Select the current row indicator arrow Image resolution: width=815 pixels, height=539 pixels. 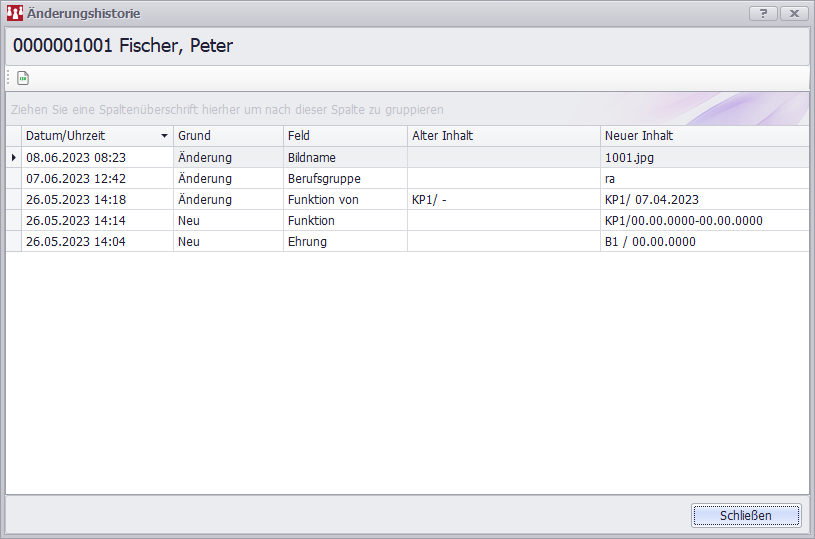click(13, 158)
